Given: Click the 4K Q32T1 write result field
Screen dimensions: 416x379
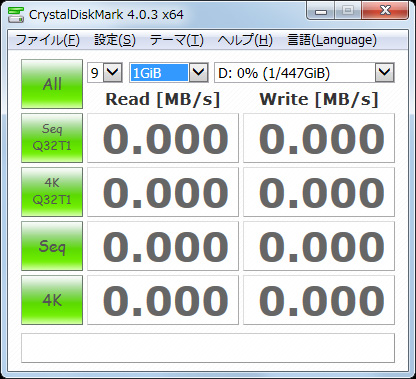Looking at the screenshot, I should (319, 192).
